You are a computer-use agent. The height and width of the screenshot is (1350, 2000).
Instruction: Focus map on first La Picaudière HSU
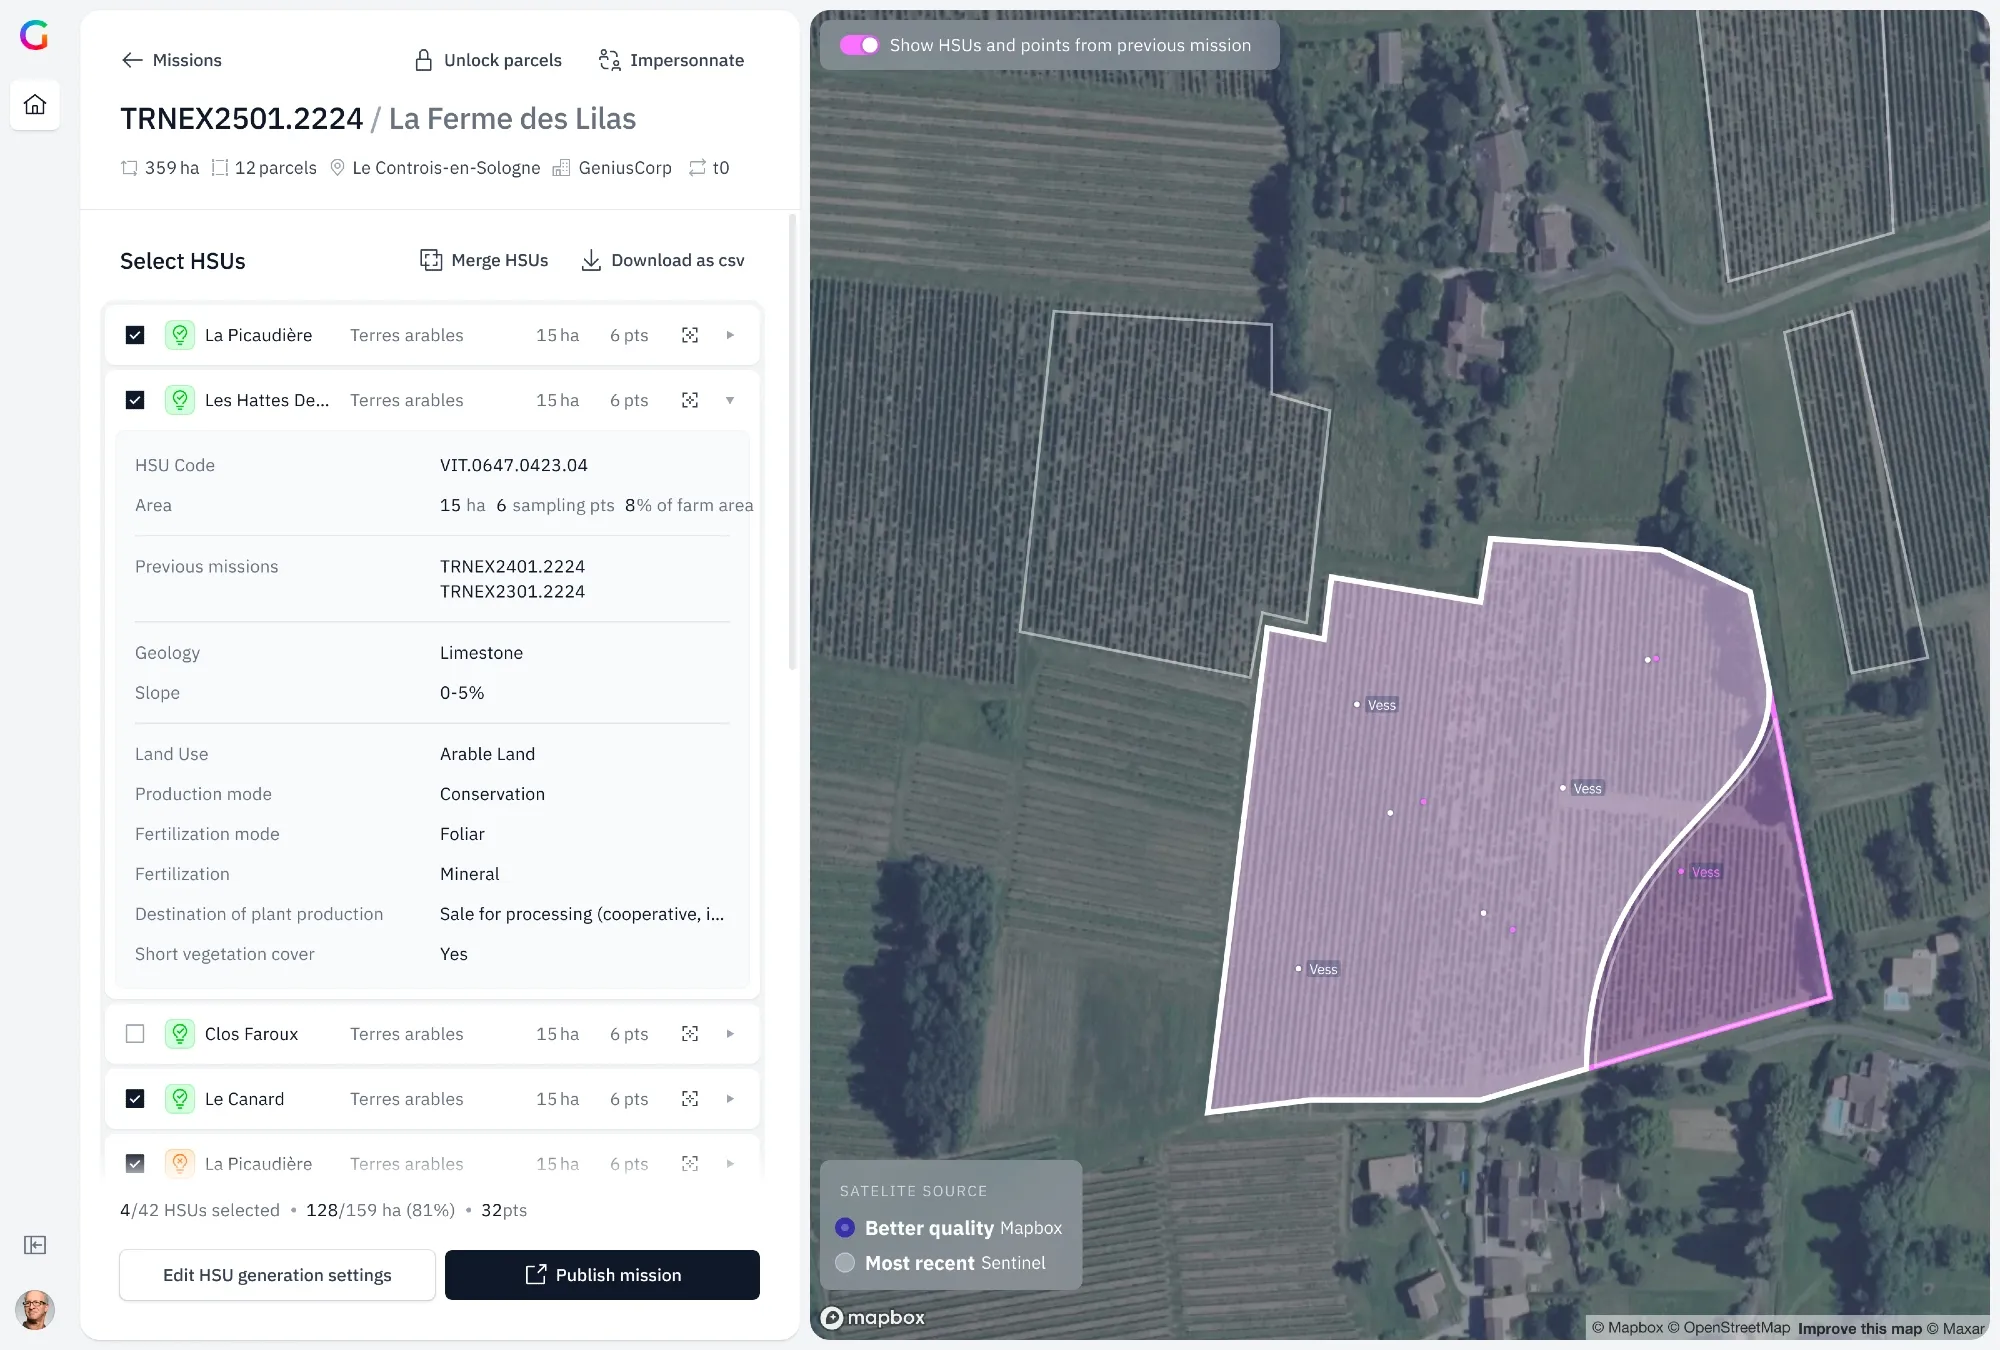(690, 335)
